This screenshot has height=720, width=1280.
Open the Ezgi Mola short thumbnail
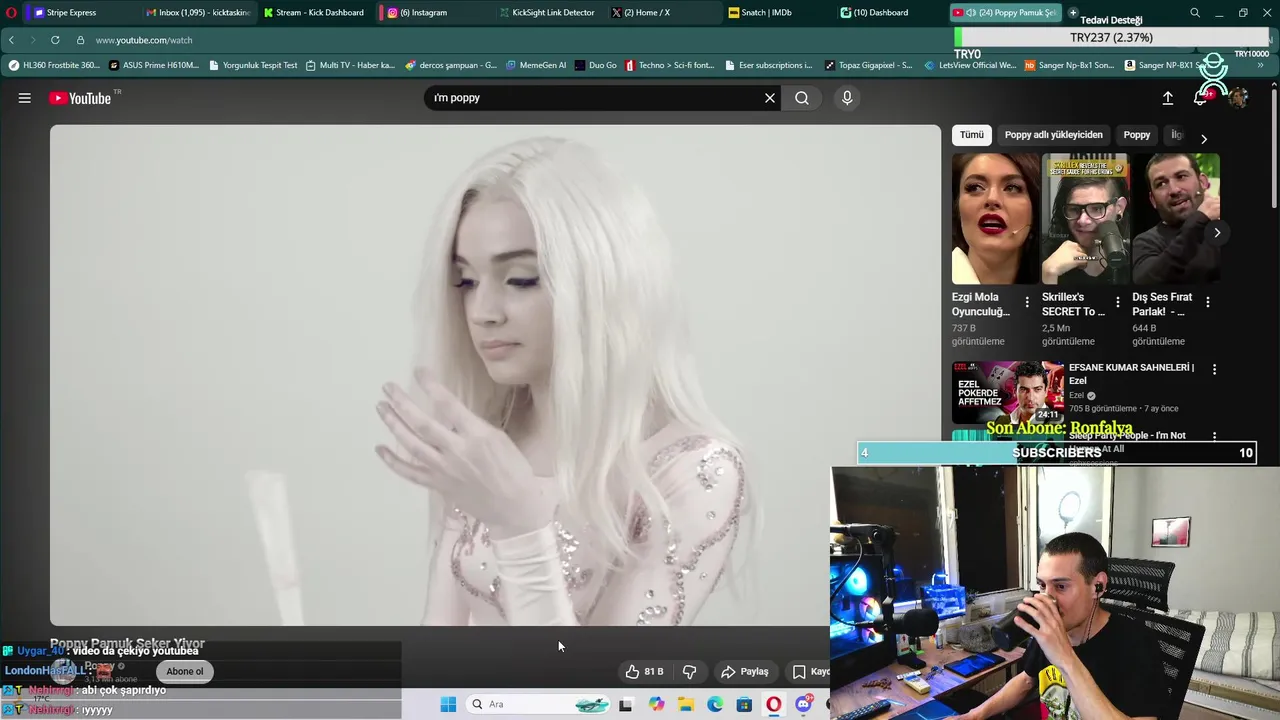click(996, 219)
